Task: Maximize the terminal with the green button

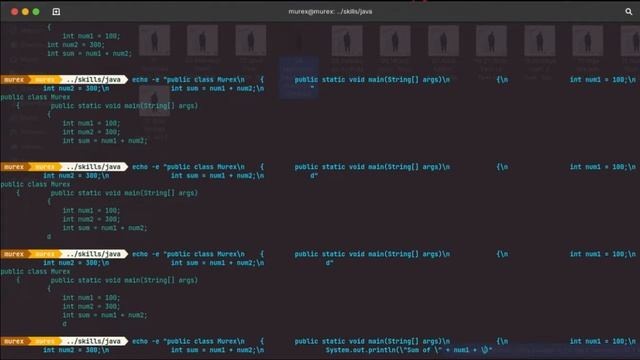Action: point(36,11)
